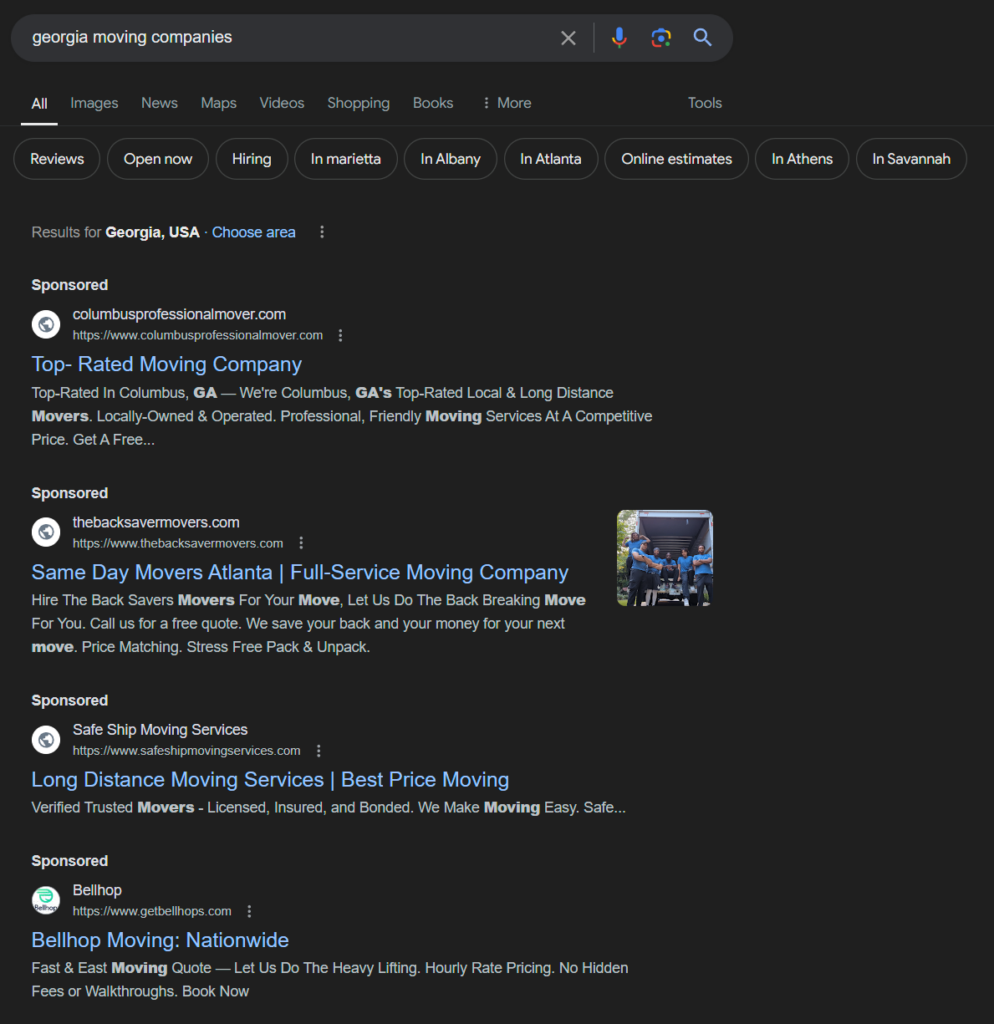The height and width of the screenshot is (1024, 994).
Task: Switch to the Maps tab
Action: click(x=218, y=103)
